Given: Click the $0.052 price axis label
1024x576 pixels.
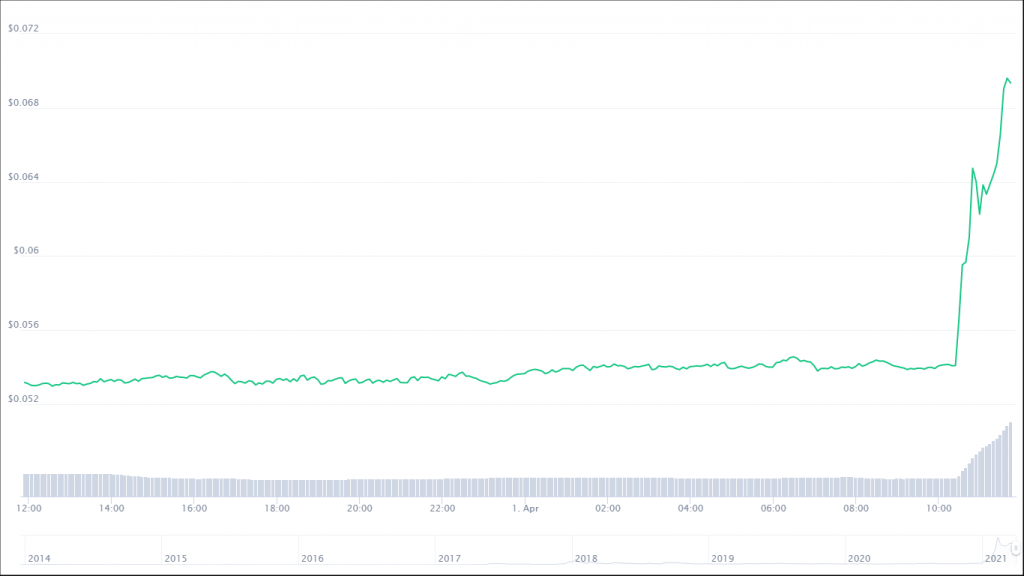Looking at the screenshot, I should tap(23, 399).
